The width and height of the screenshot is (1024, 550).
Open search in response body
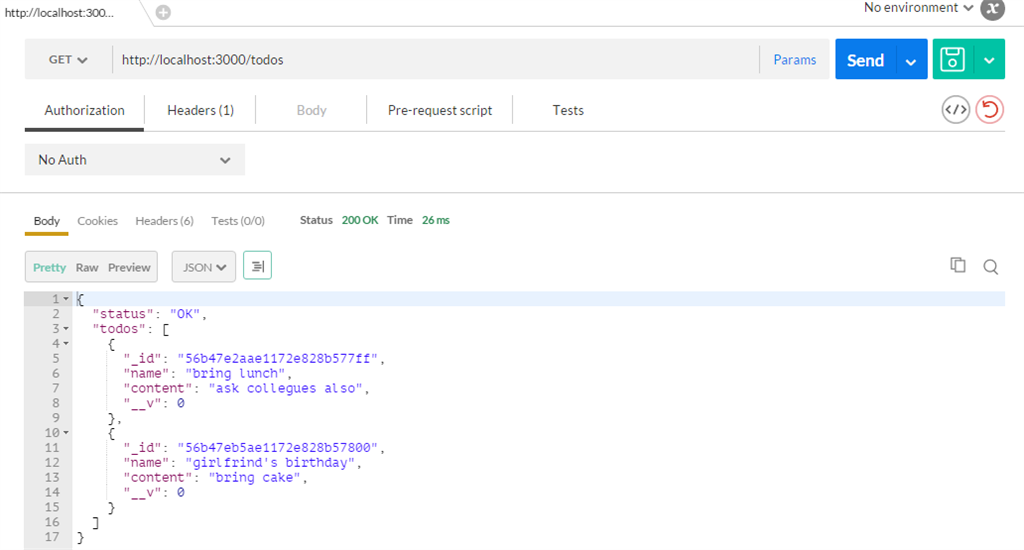pos(990,266)
